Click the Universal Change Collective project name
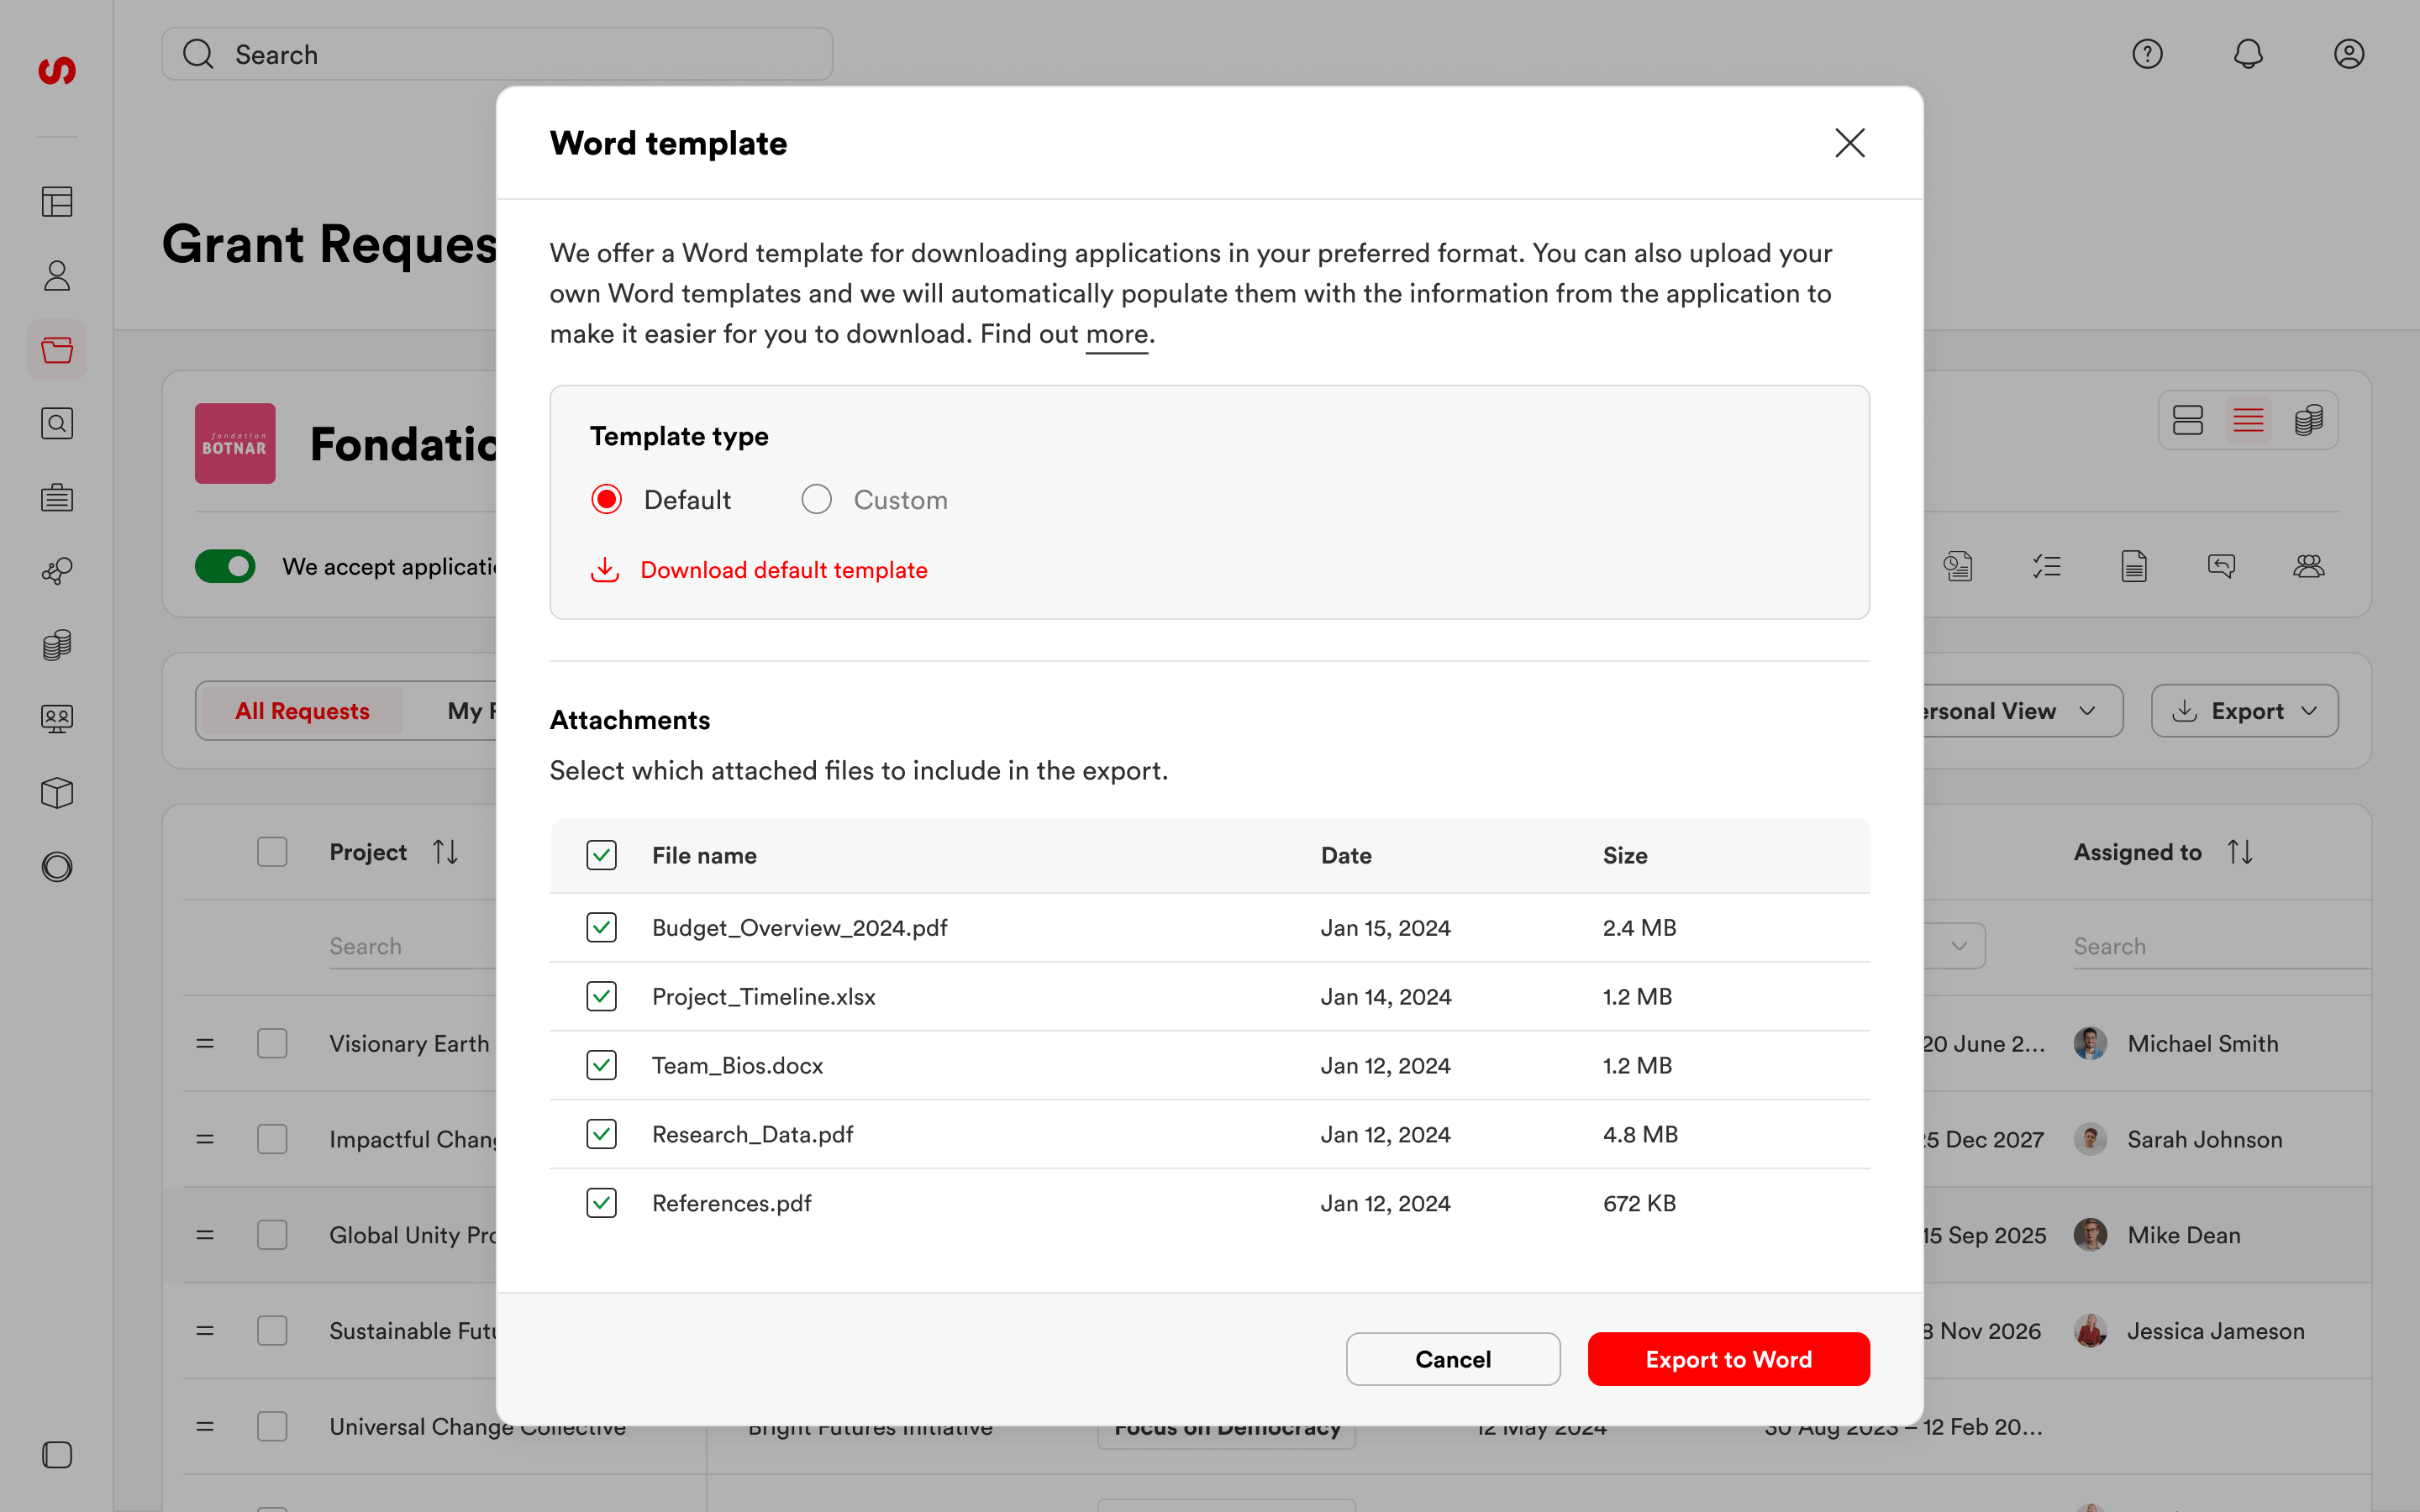Viewport: 2420px width, 1512px height. coord(478,1427)
